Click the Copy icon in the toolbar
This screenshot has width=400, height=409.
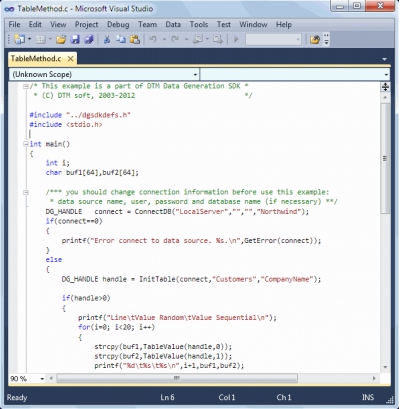(x=121, y=39)
